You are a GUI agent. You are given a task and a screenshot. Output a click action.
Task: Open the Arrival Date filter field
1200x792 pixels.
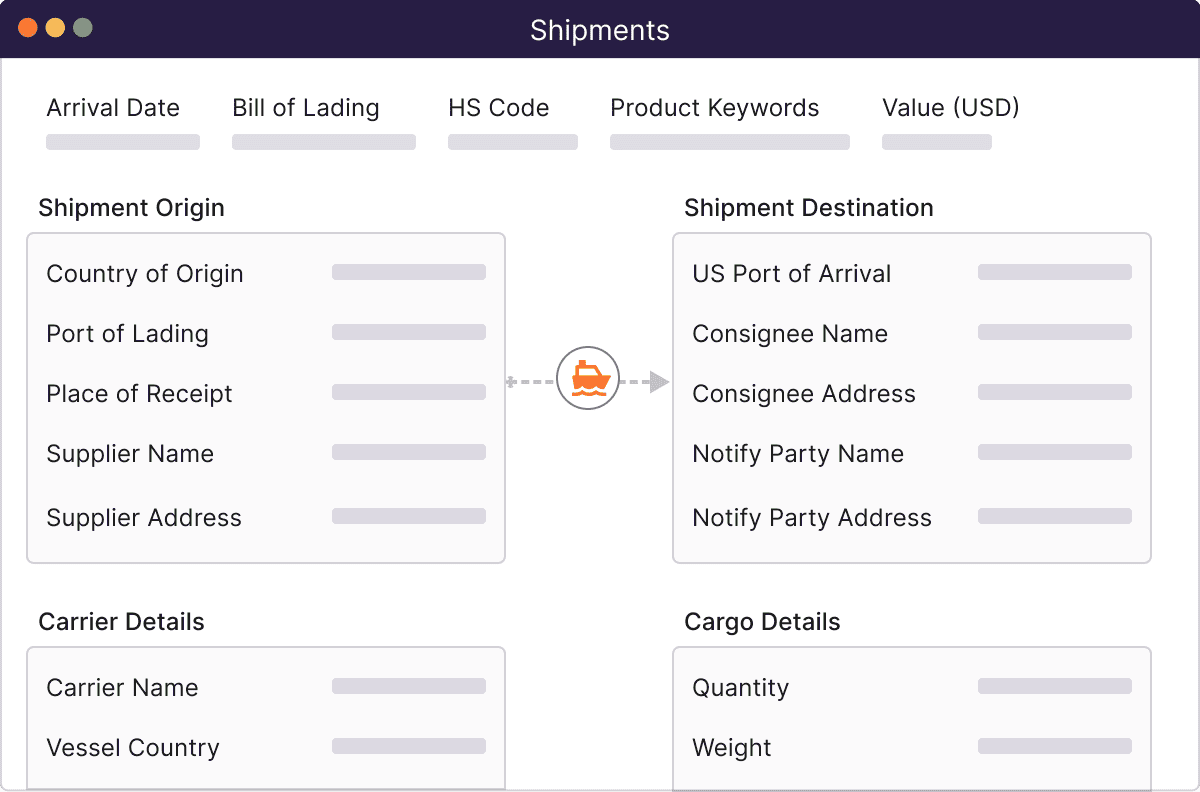coord(122,141)
